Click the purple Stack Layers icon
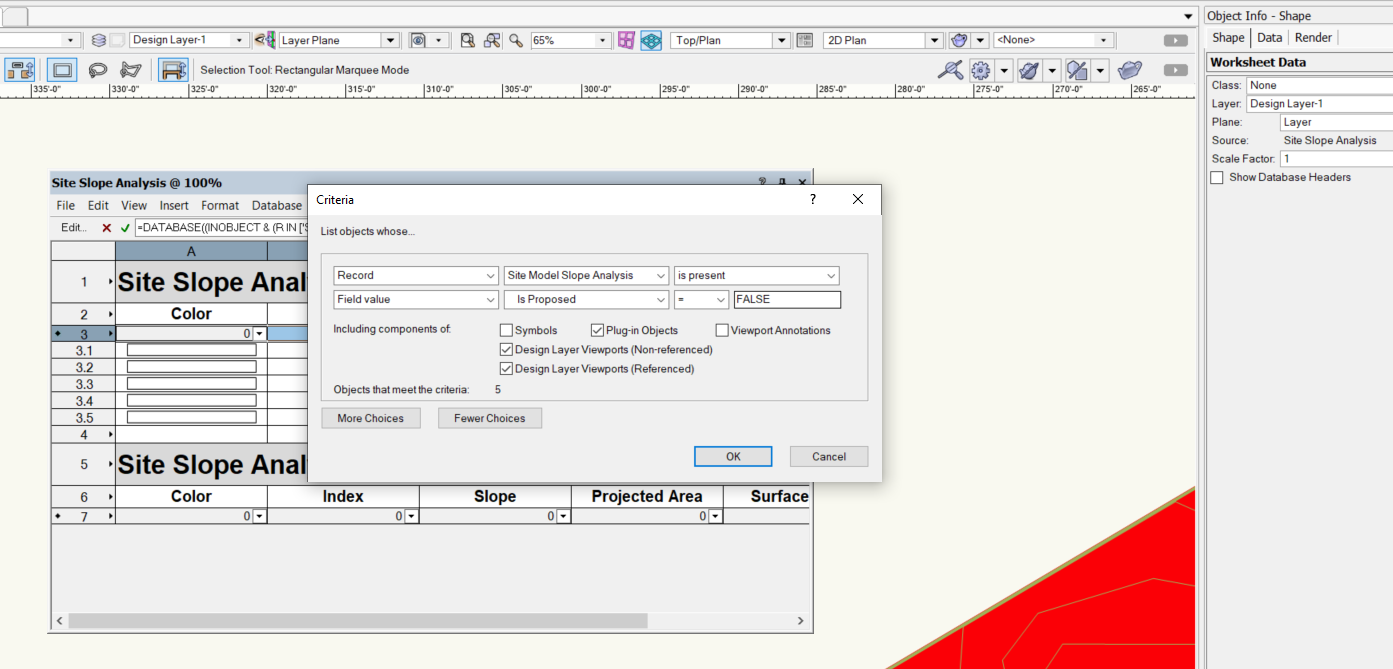 click(x=625, y=40)
